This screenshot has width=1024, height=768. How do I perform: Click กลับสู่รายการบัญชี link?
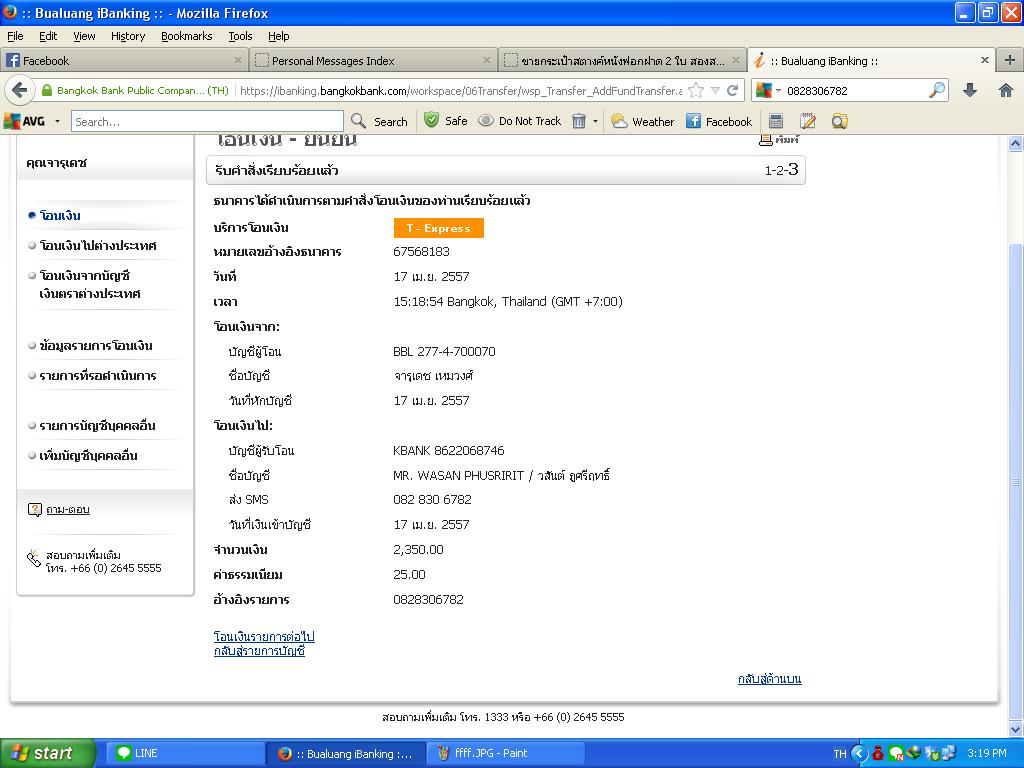tap(259, 650)
